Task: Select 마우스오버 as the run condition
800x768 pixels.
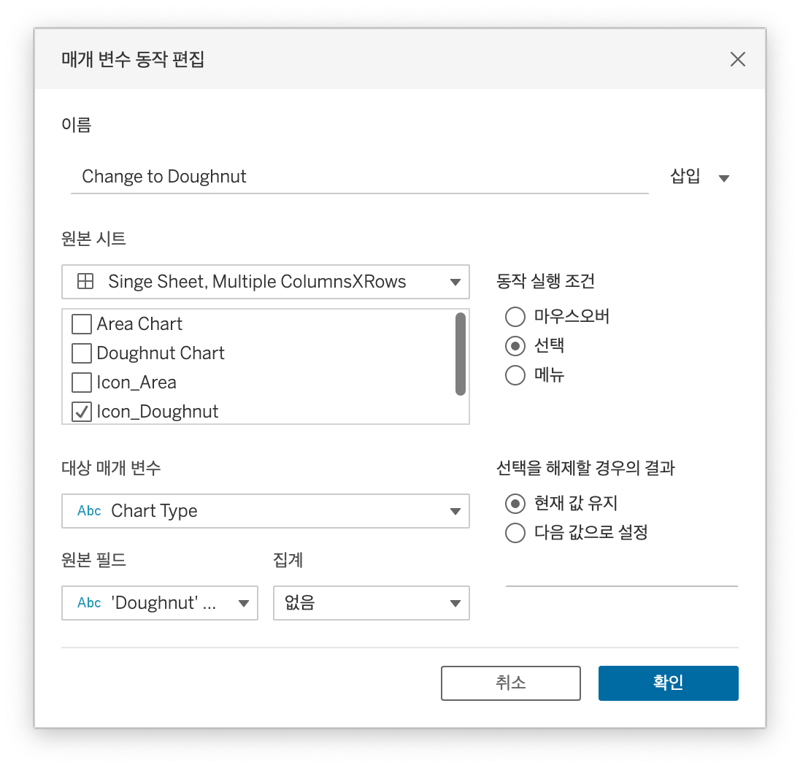Action: pyautogui.click(x=515, y=316)
